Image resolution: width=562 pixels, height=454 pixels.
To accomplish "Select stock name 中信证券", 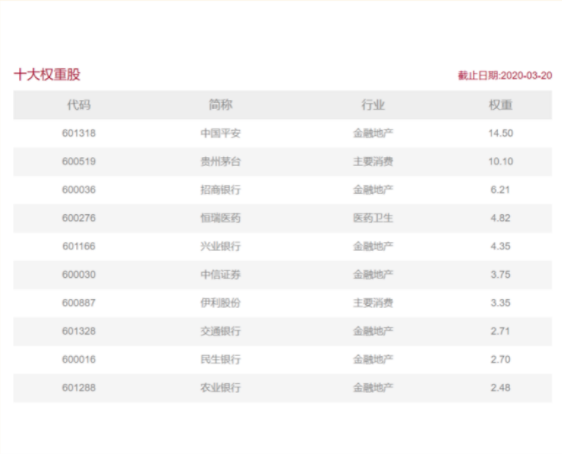I will tap(220, 275).
